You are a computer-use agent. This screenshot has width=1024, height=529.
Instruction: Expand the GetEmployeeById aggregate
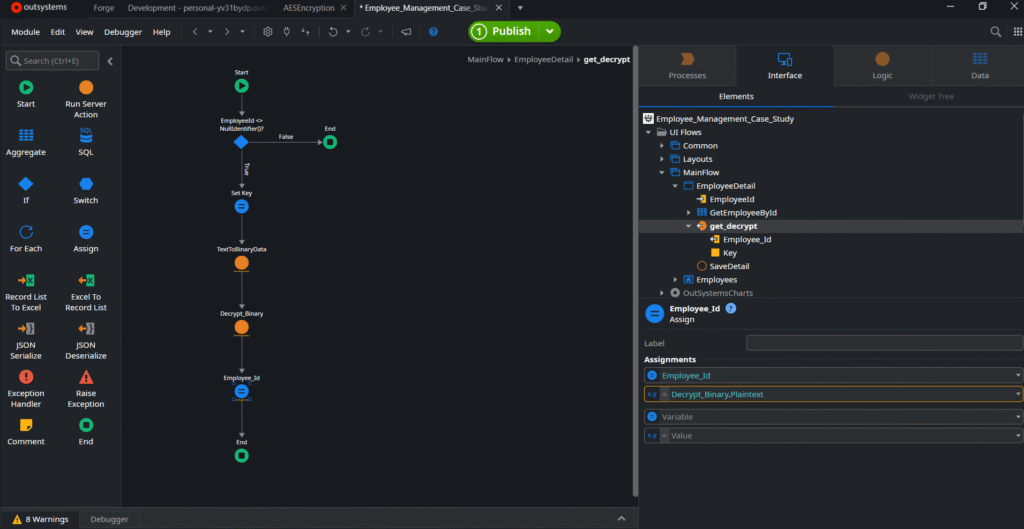[x=688, y=213]
